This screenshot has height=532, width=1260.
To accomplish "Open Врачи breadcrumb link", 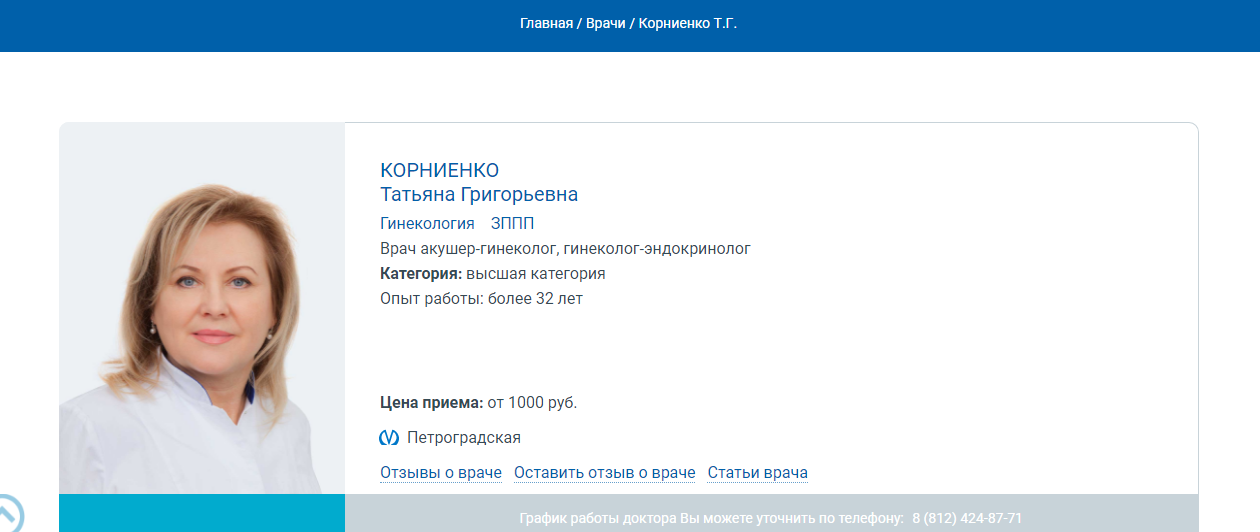I will tap(604, 22).
